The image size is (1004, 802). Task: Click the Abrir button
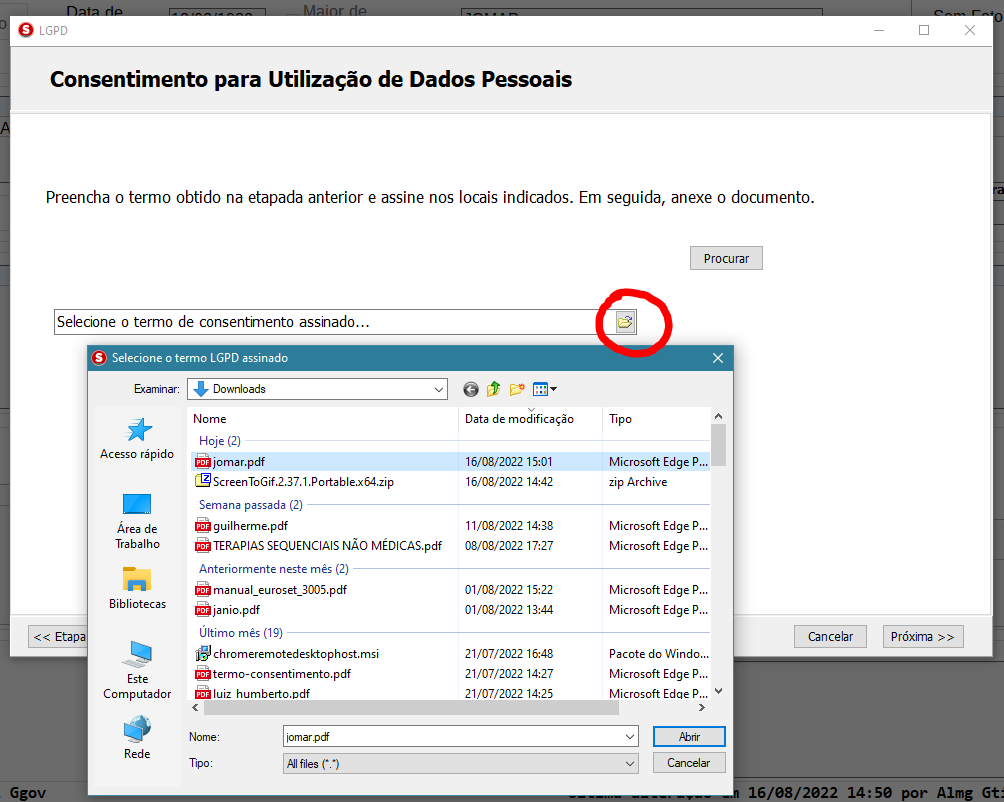[688, 737]
